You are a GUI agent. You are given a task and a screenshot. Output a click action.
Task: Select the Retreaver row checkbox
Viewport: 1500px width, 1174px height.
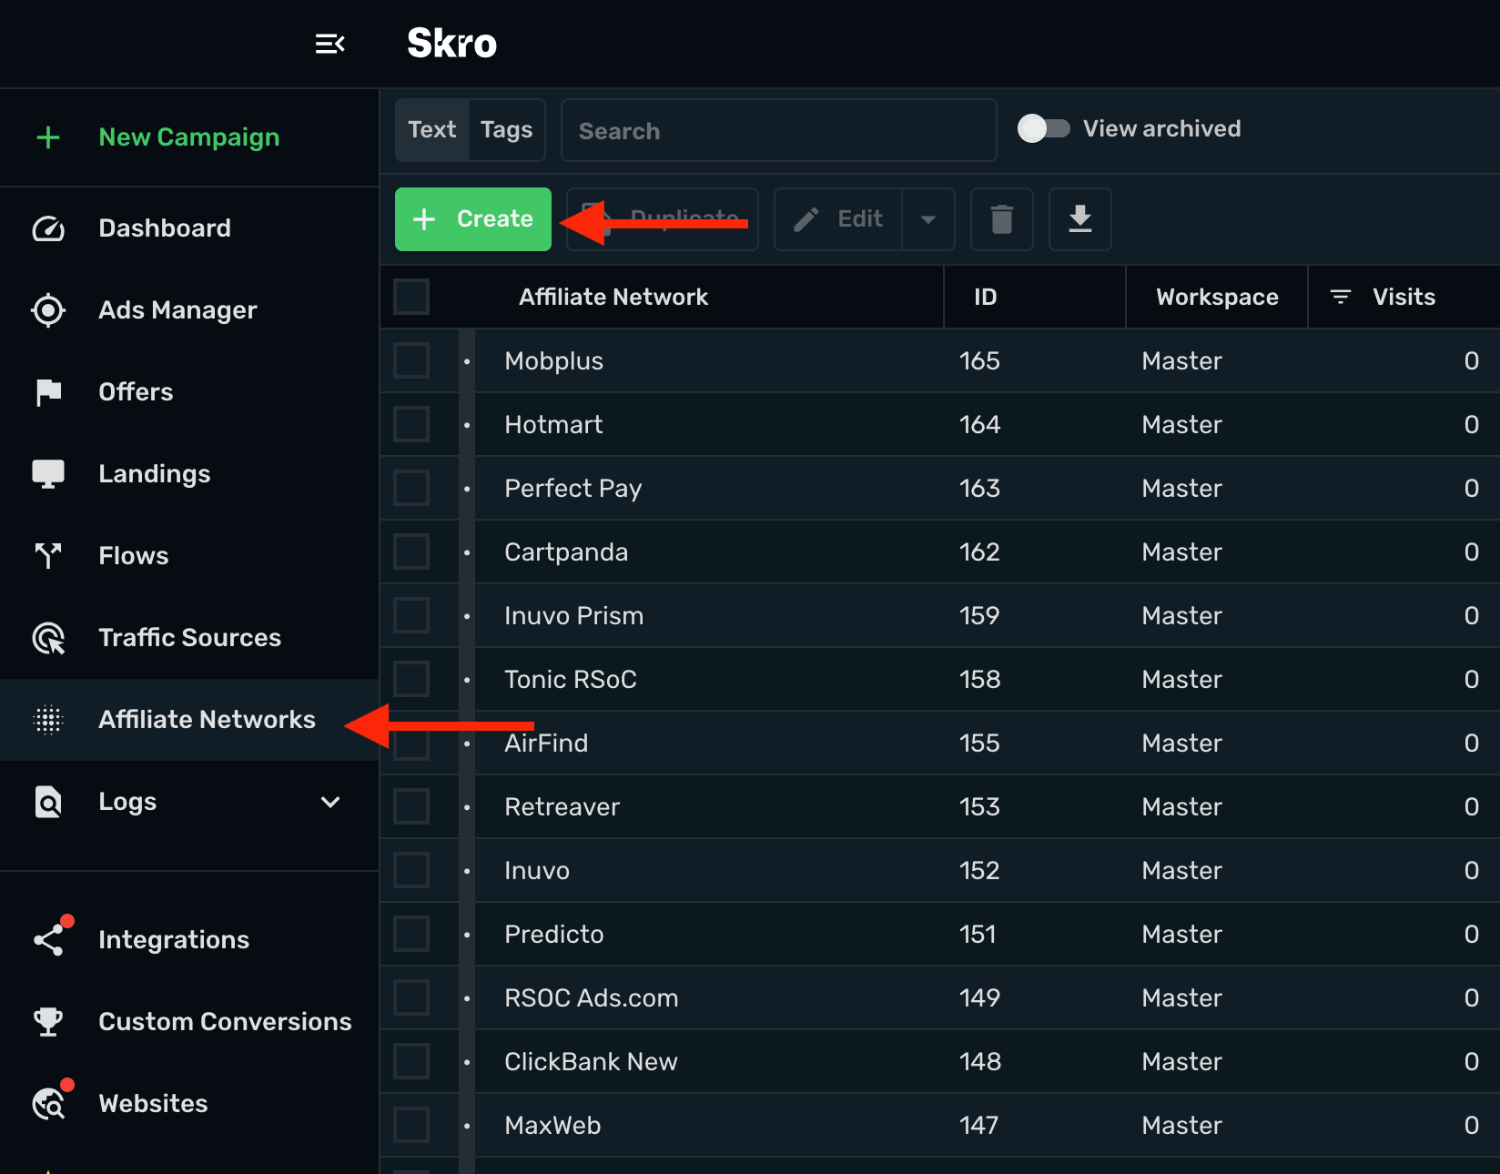tap(411, 807)
